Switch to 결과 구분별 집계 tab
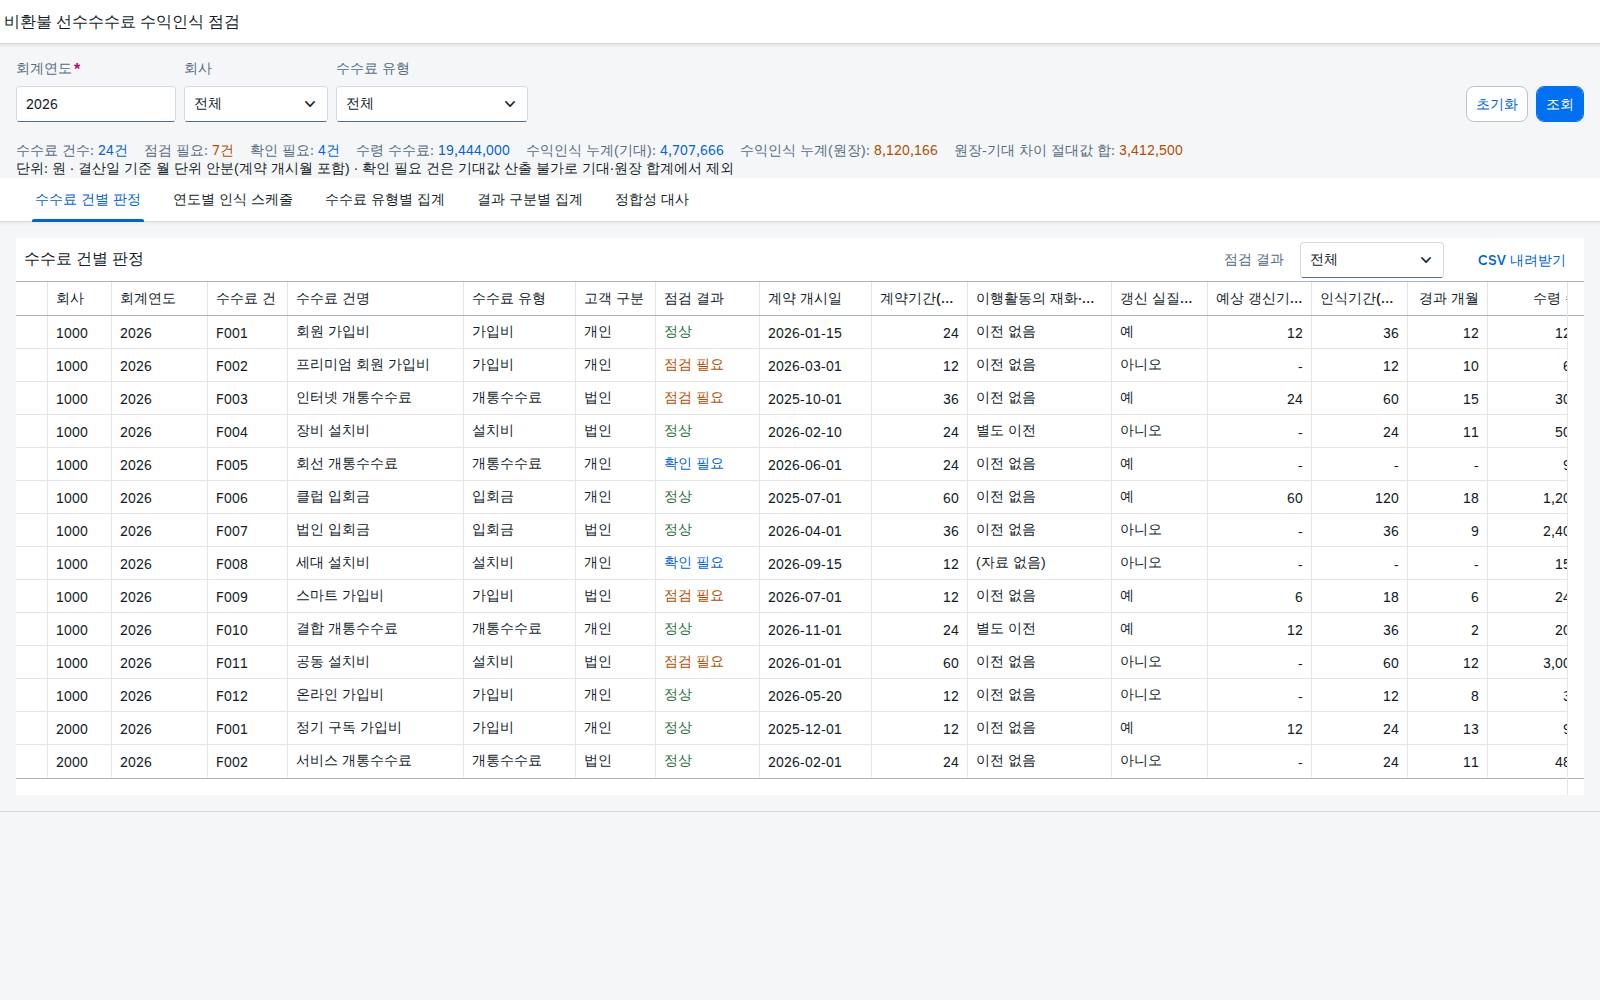This screenshot has height=1000, width=1600. pyautogui.click(x=530, y=200)
